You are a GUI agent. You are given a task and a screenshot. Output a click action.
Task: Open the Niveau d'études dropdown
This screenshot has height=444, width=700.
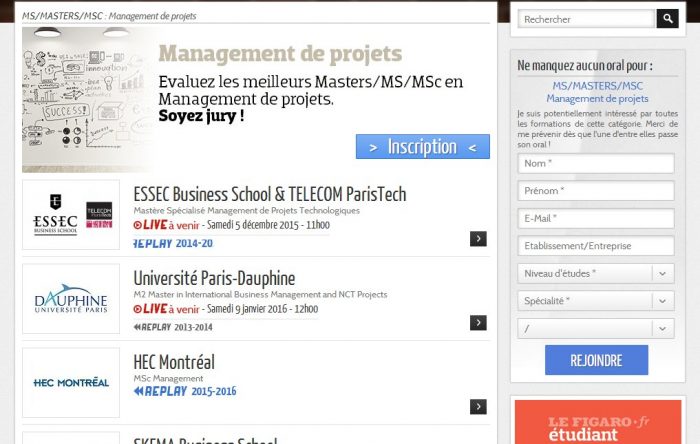tap(596, 274)
